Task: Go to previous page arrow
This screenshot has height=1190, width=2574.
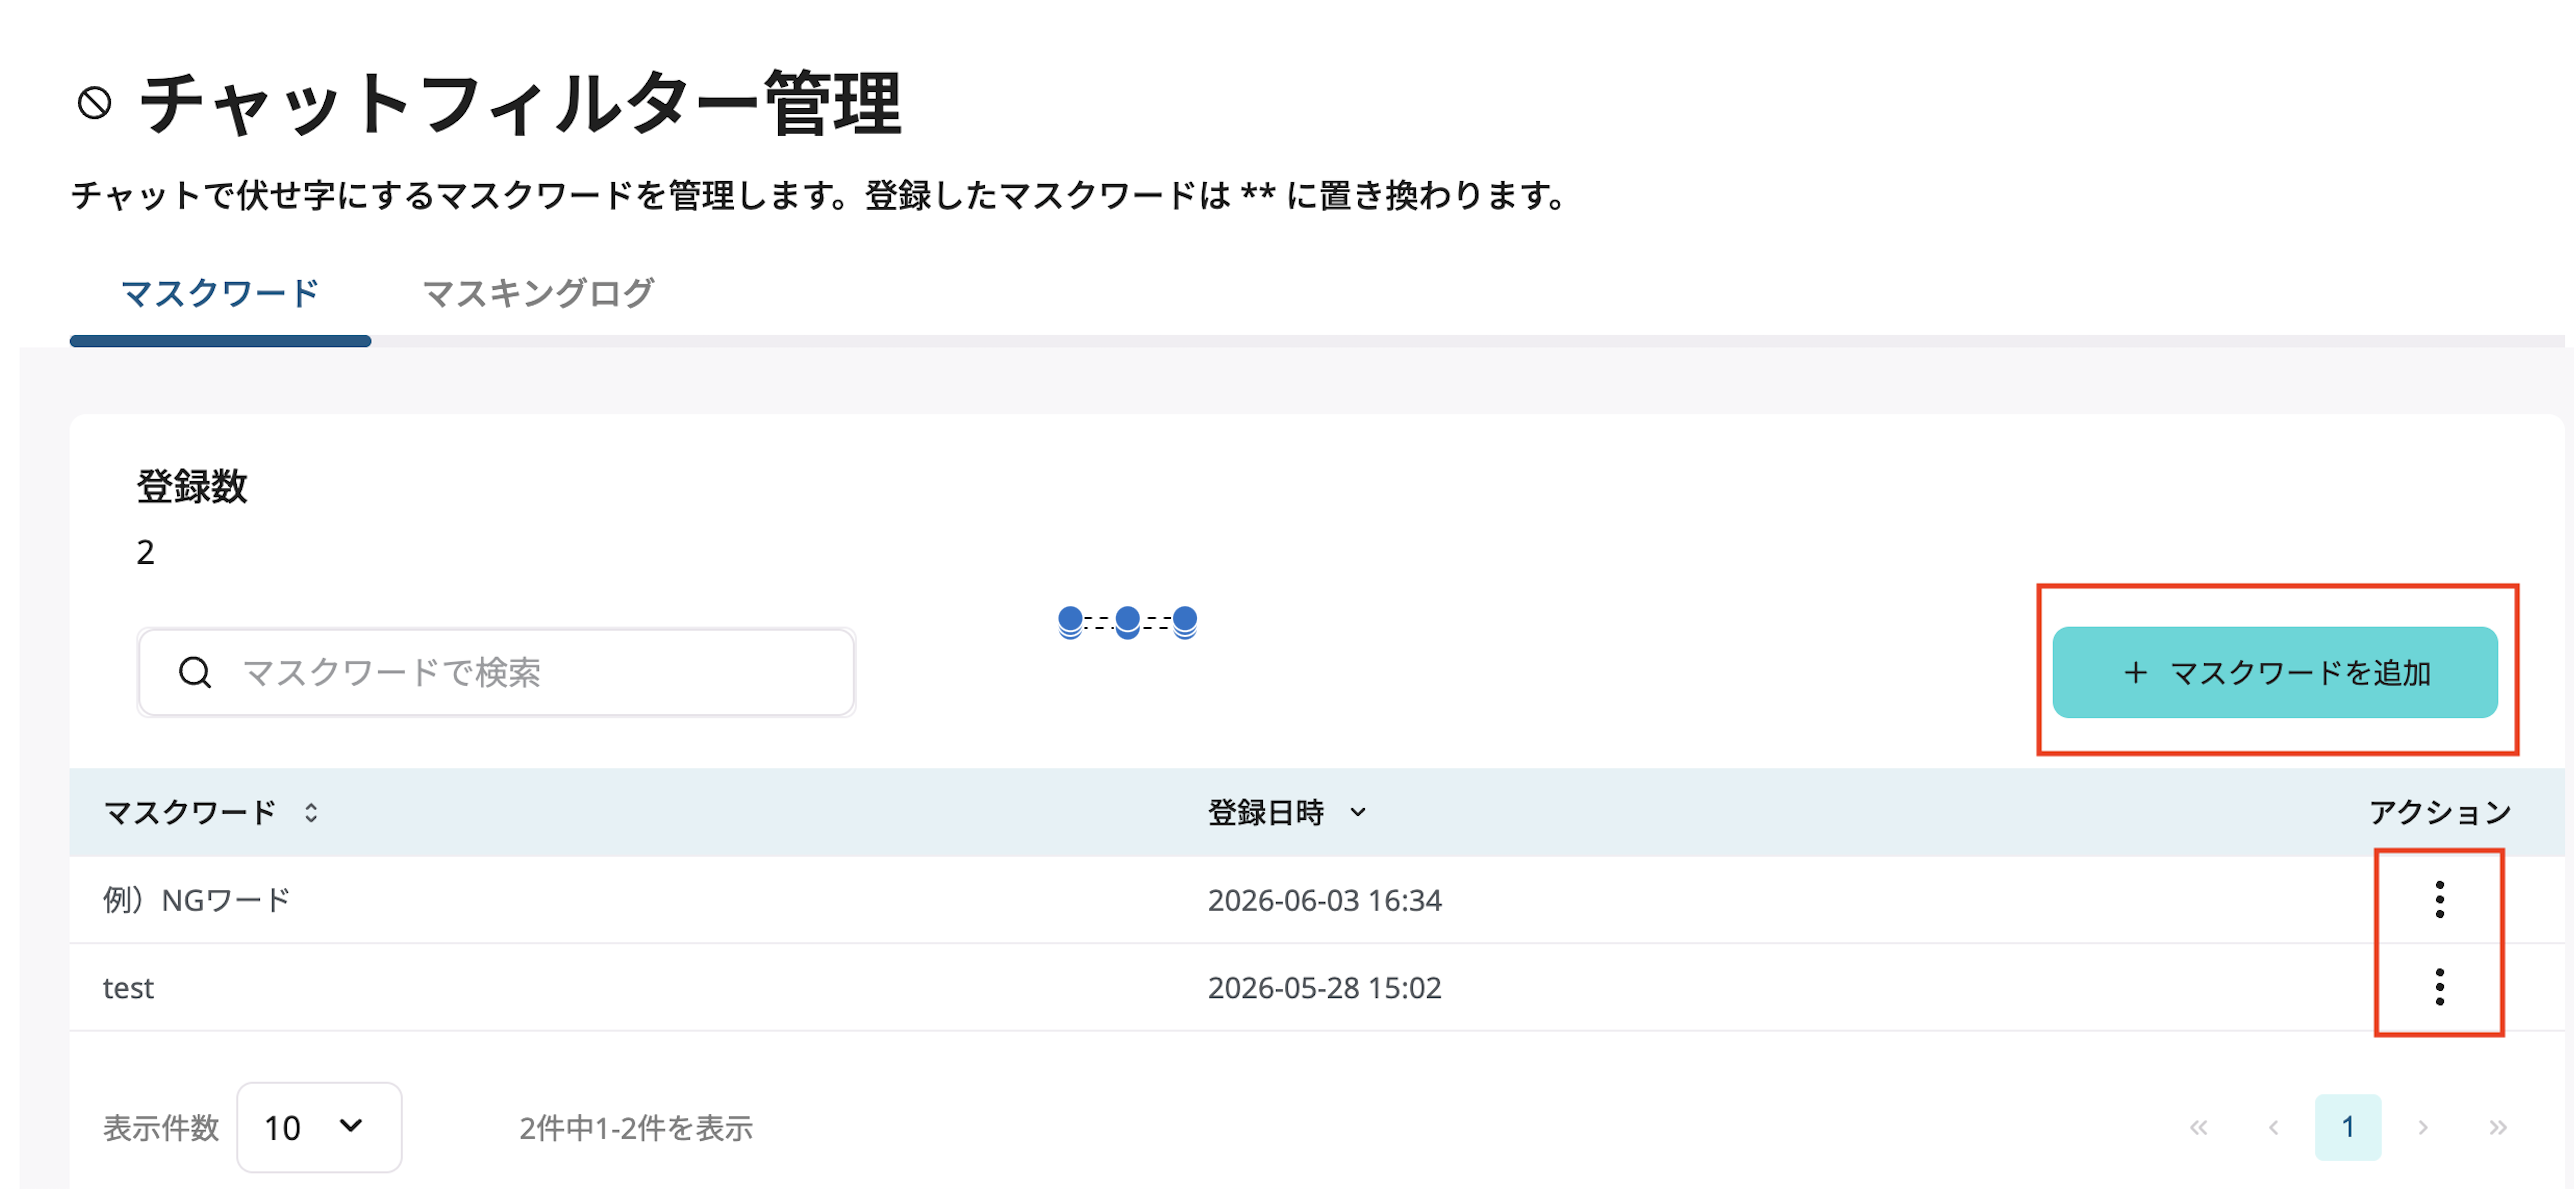Action: (2273, 1127)
